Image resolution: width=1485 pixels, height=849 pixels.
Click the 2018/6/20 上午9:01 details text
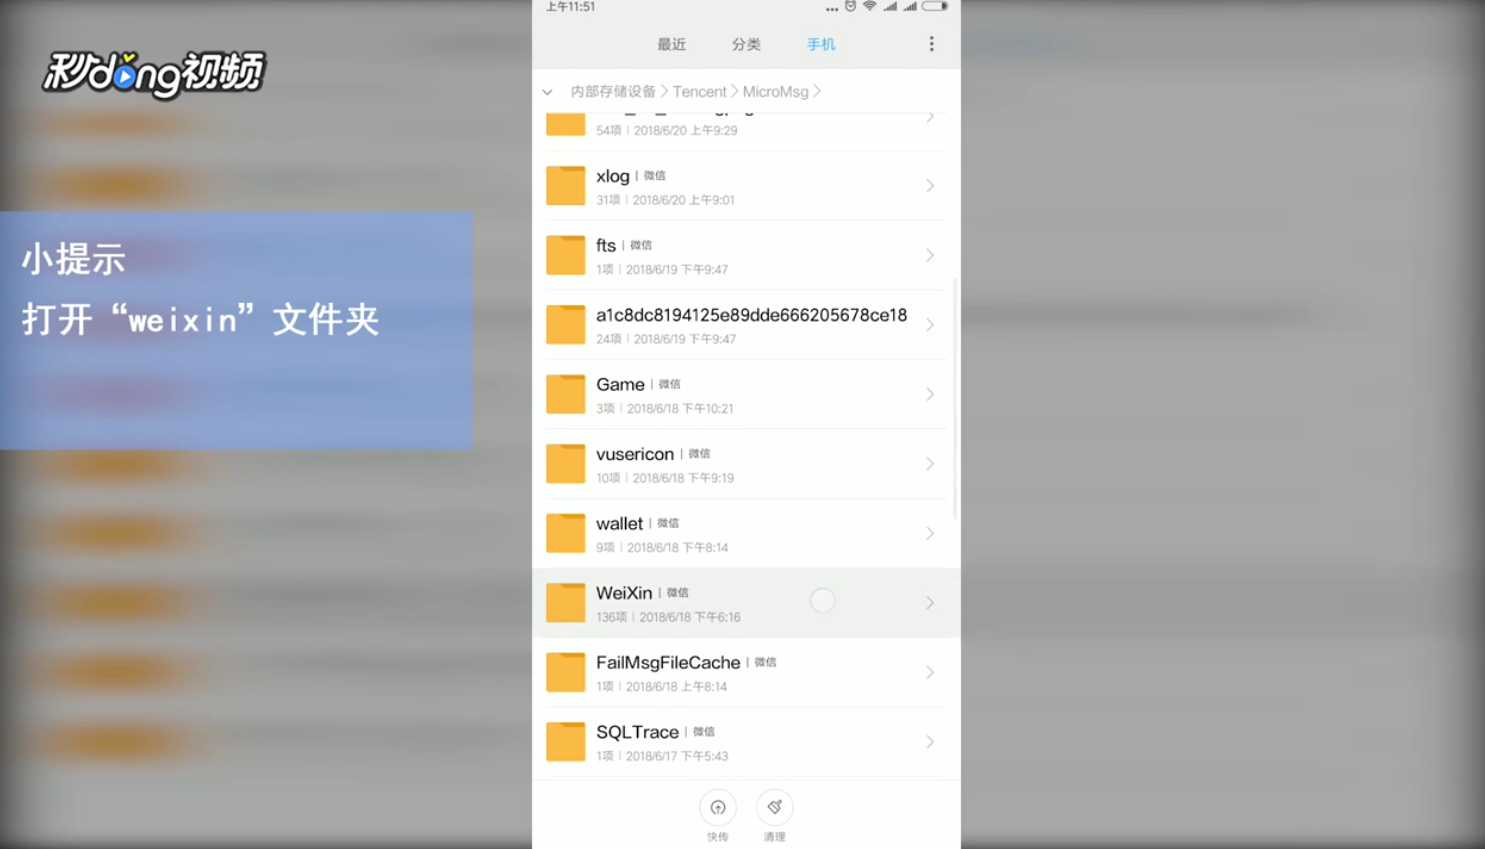(x=683, y=200)
